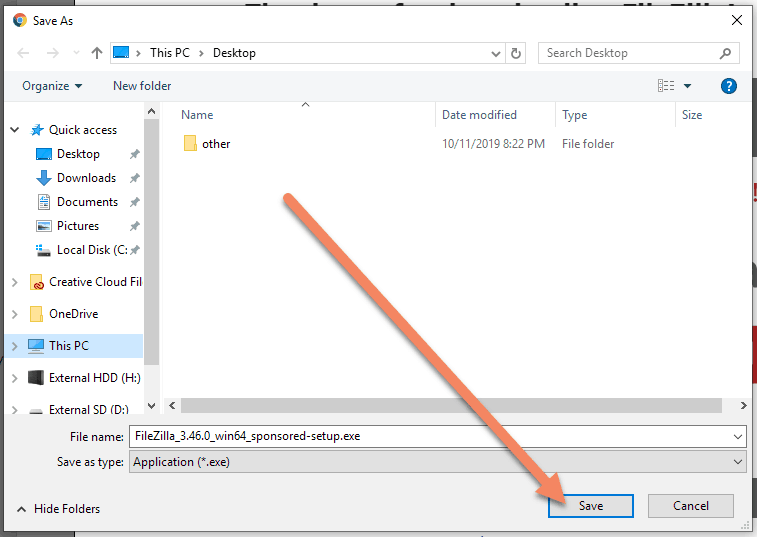The width and height of the screenshot is (757, 537).
Task: Open the File name dropdown arrow
Action: 738,437
